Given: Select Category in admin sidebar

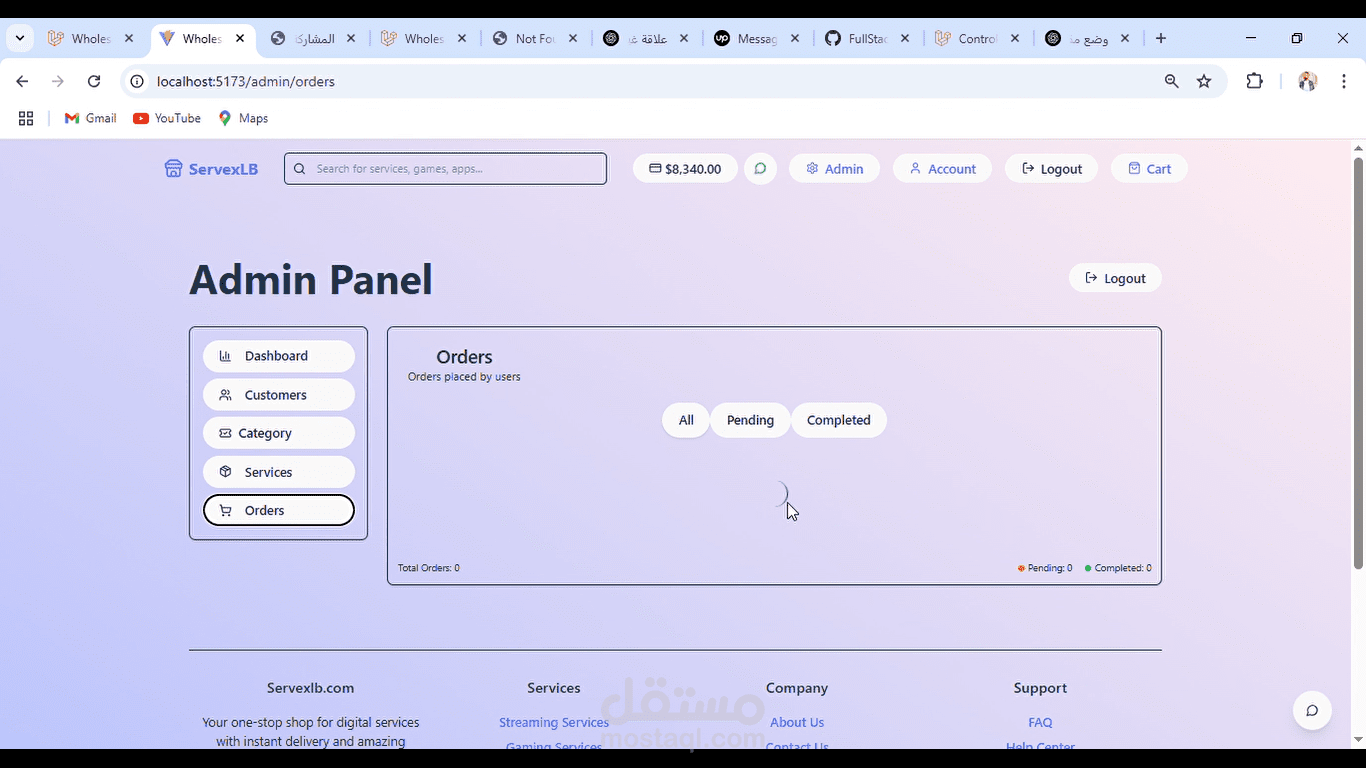Looking at the screenshot, I should (x=278, y=433).
